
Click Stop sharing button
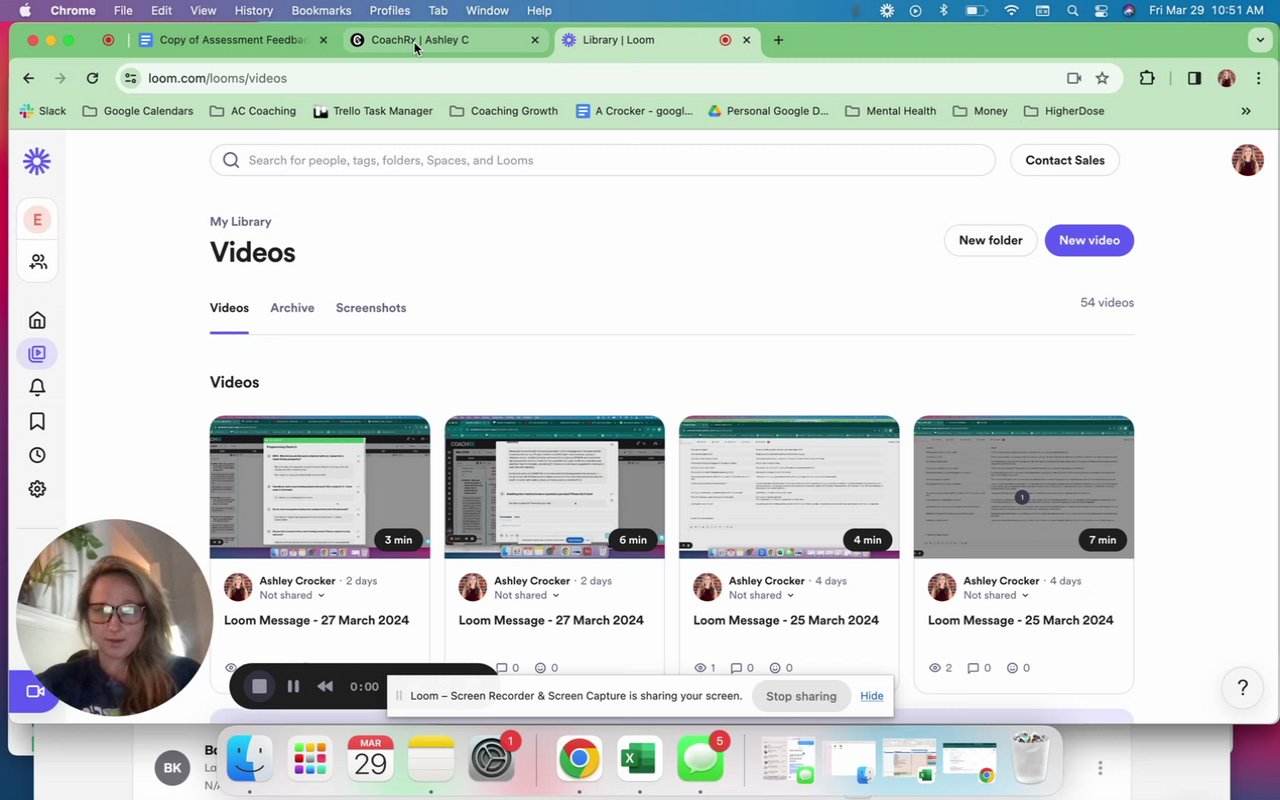pos(801,696)
